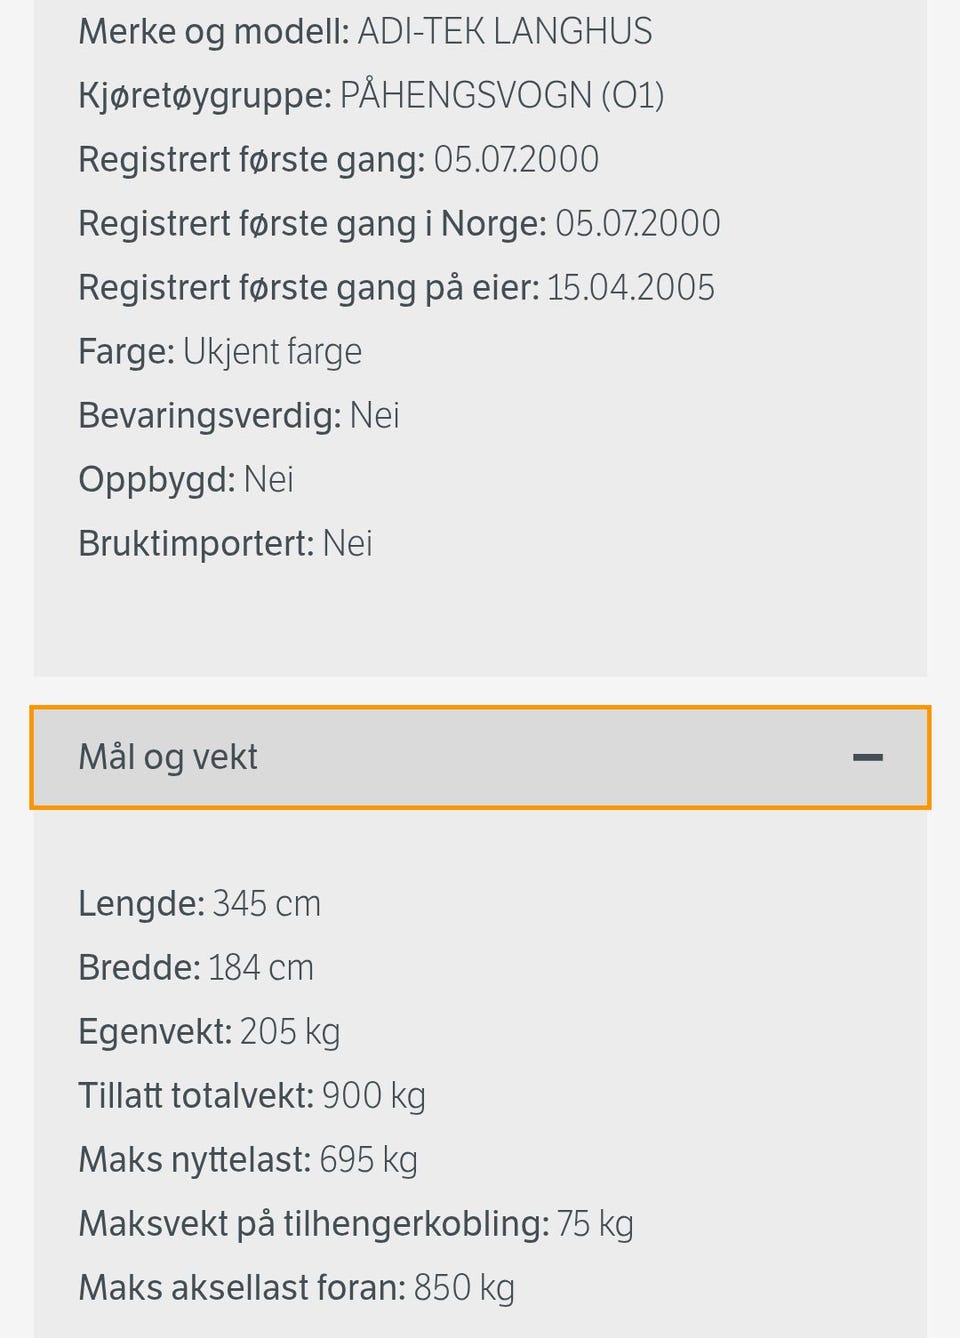
Task: Click the Farge Ukjent farge line
Action: pyautogui.click(x=220, y=352)
